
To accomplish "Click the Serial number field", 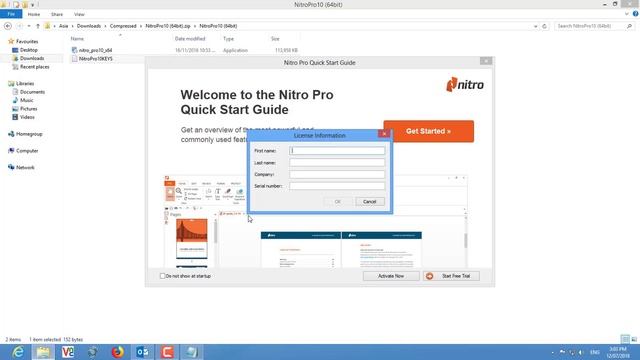I will coord(337,186).
